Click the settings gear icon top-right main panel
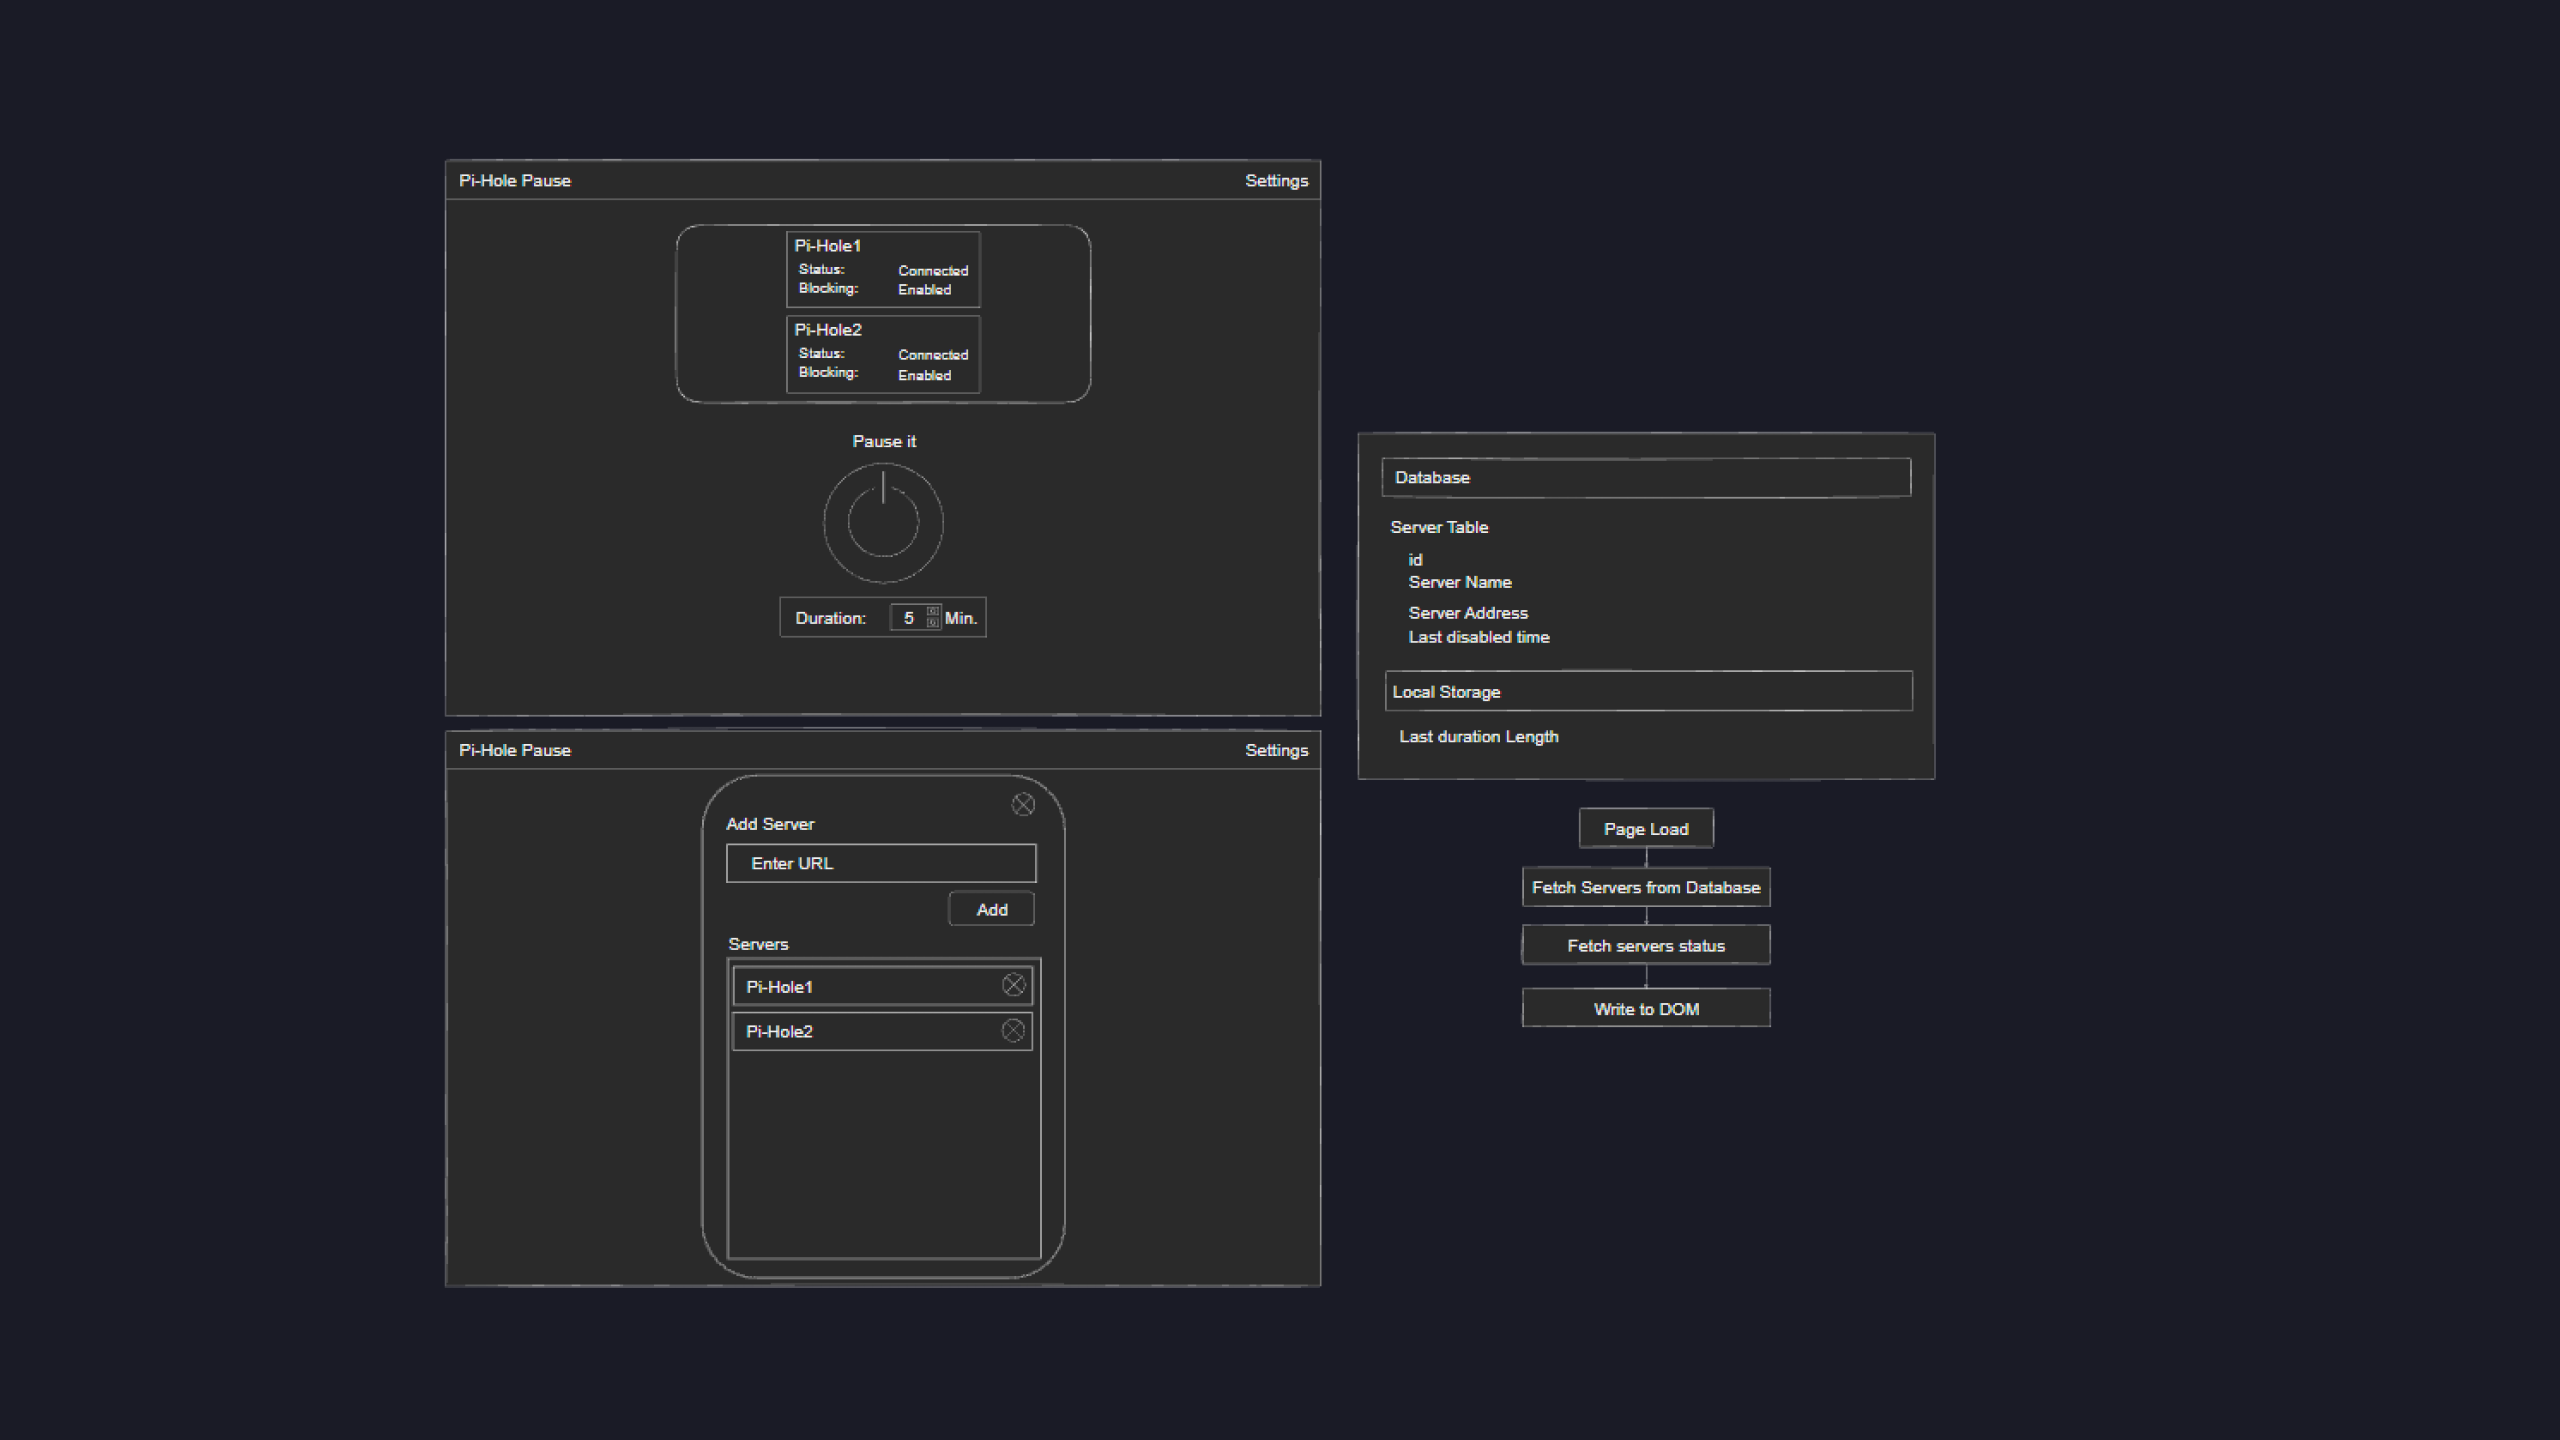This screenshot has width=2560, height=1440. pos(1275,178)
